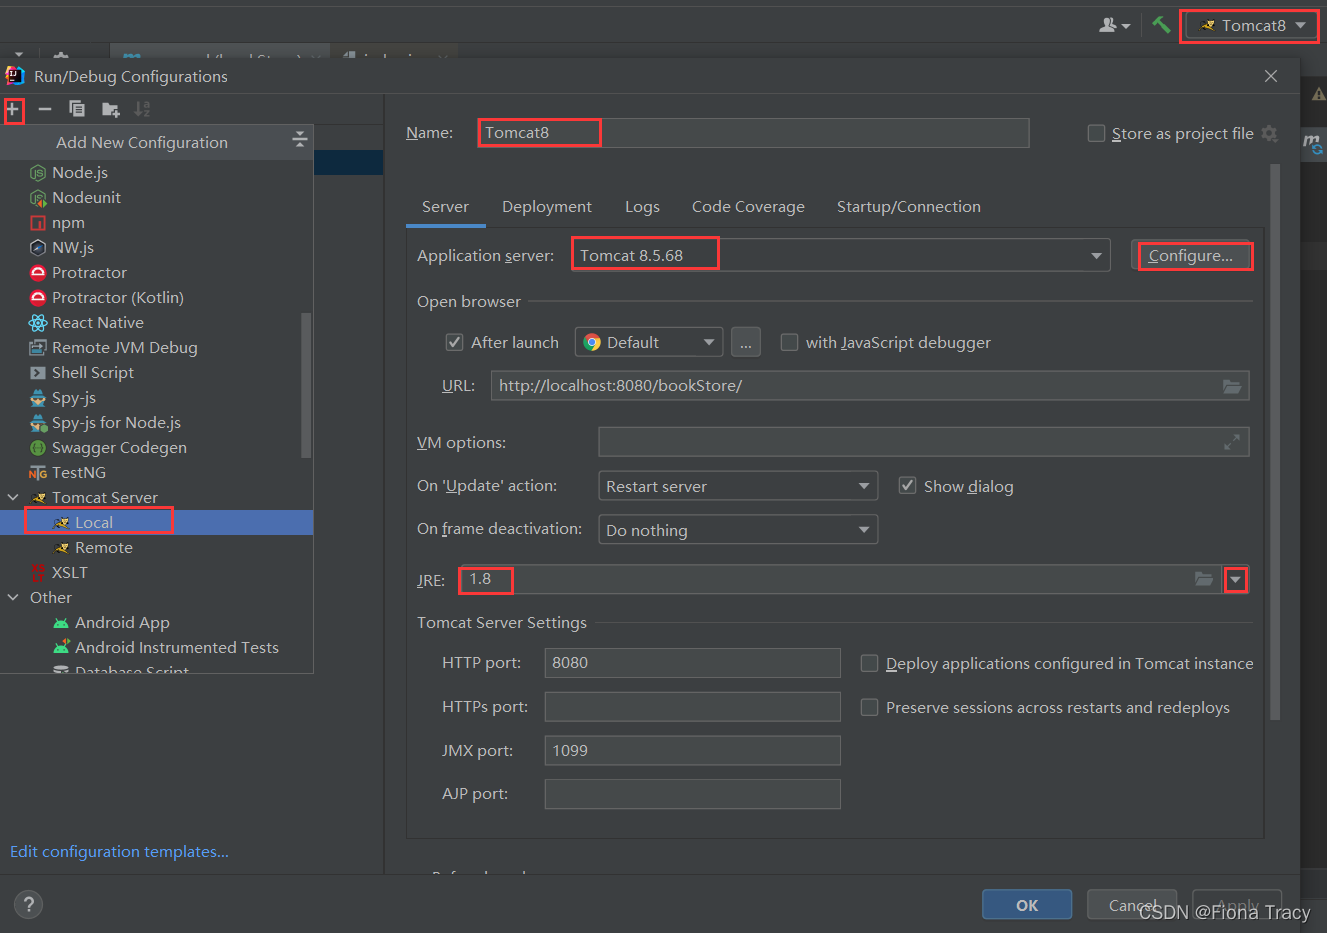Enable Deploy applications configured in Tomcat instance
This screenshot has height=933, width=1327.
click(x=869, y=663)
